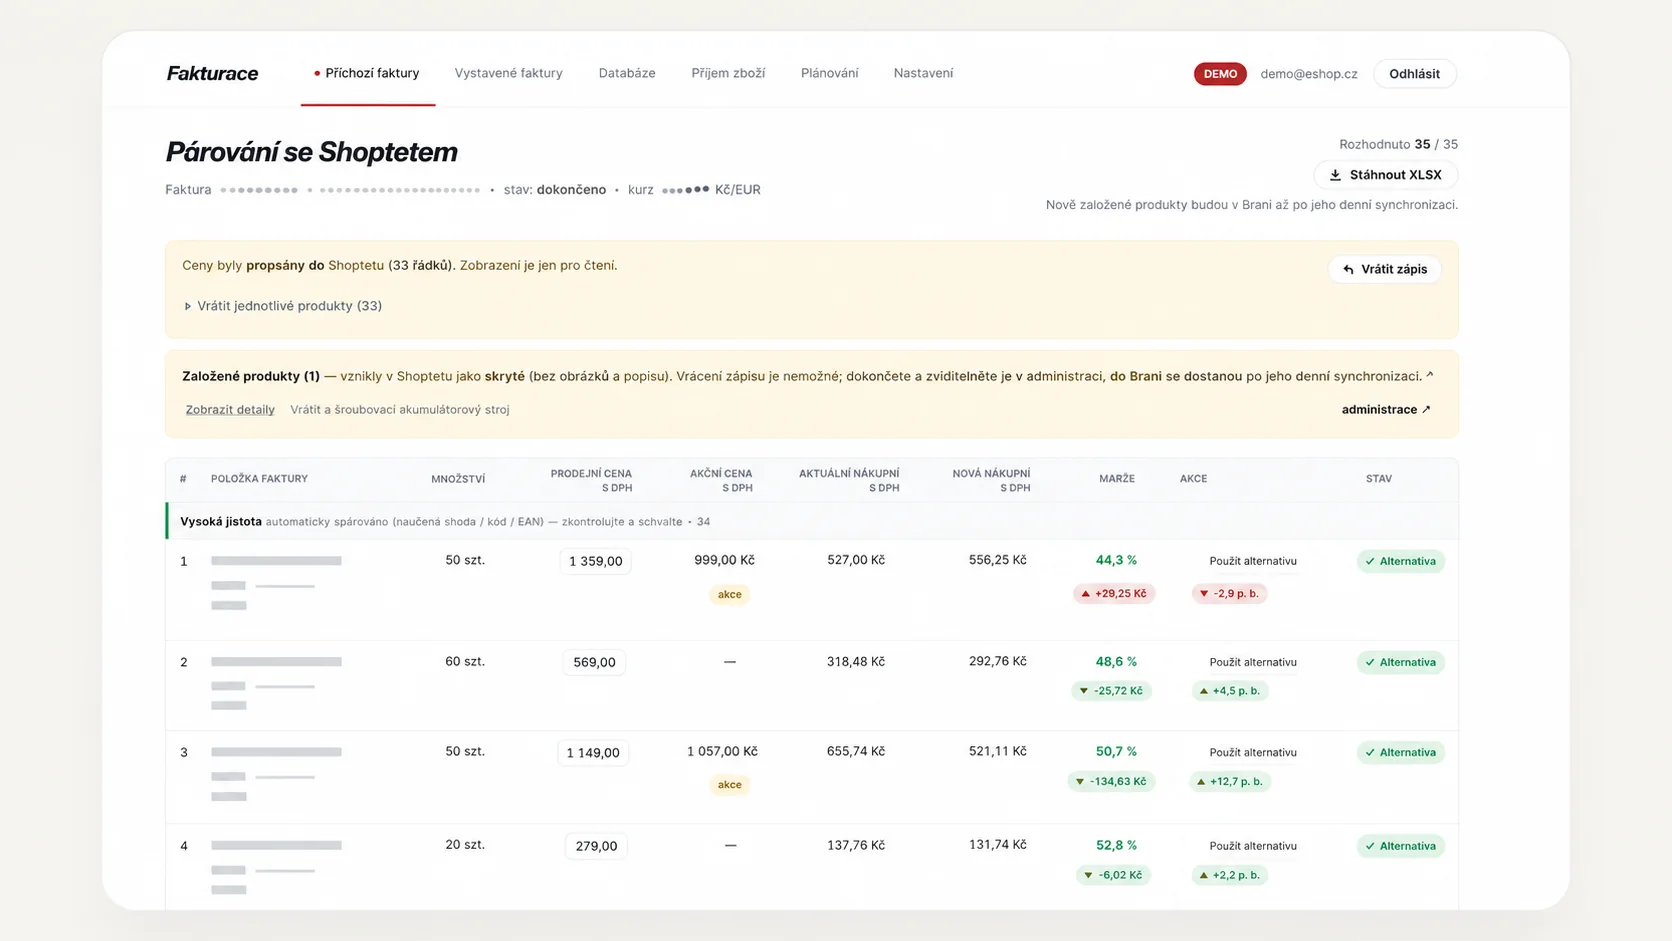This screenshot has width=1672, height=941.
Task: Switch to the Příchozí faktury tab
Action: [367, 73]
